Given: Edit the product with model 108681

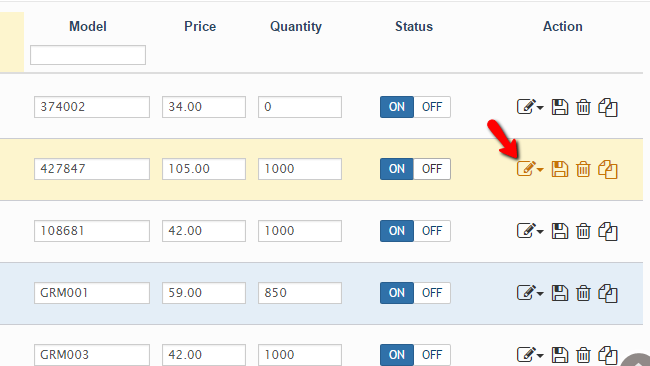Looking at the screenshot, I should click(526, 230).
